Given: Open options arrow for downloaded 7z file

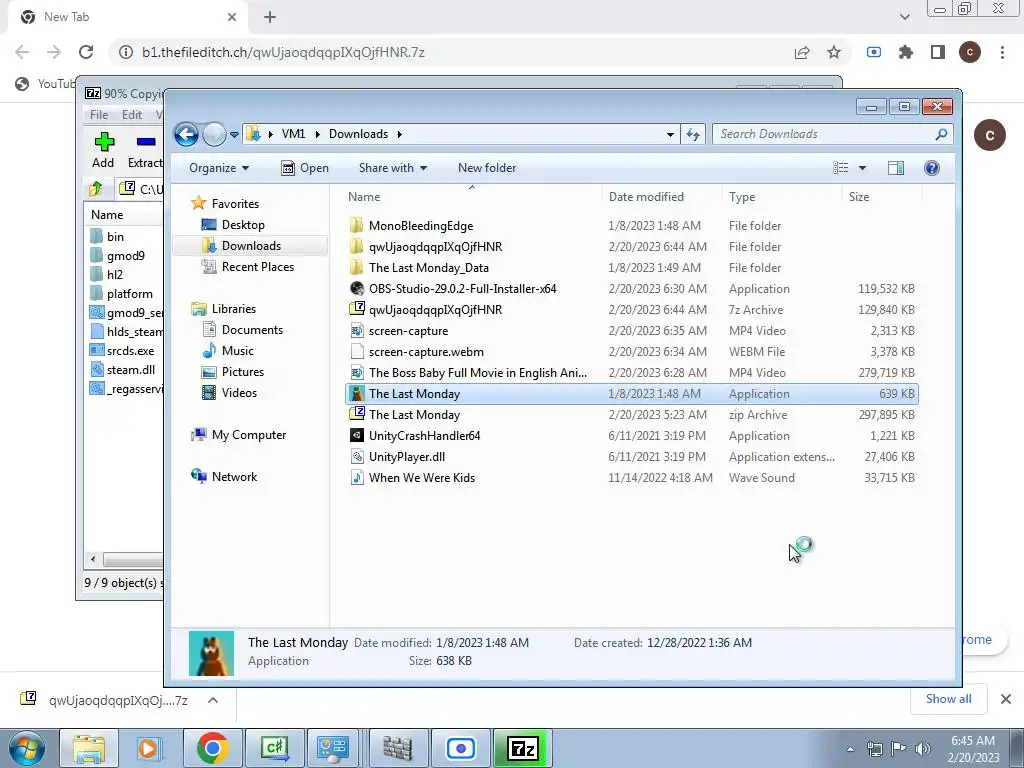Looking at the screenshot, I should tap(213, 700).
